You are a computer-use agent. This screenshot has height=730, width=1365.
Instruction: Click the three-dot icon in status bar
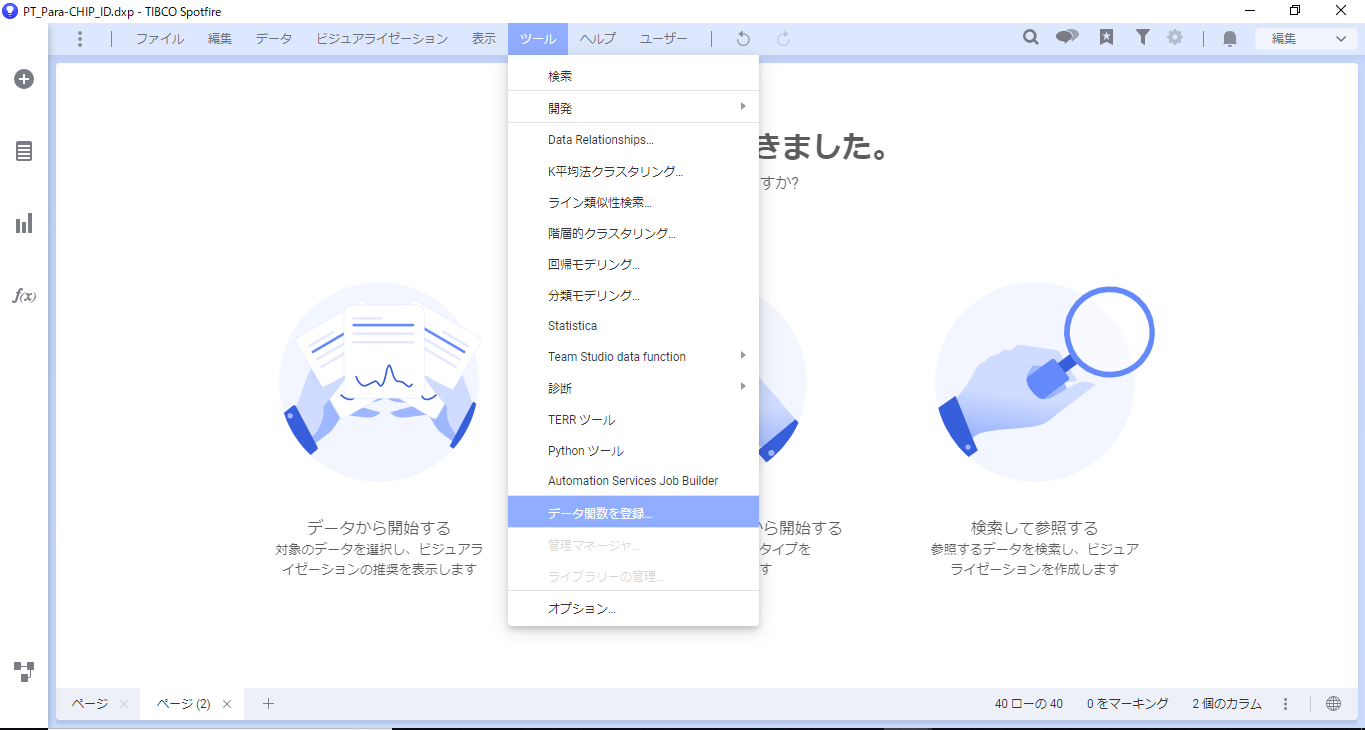coord(1286,704)
